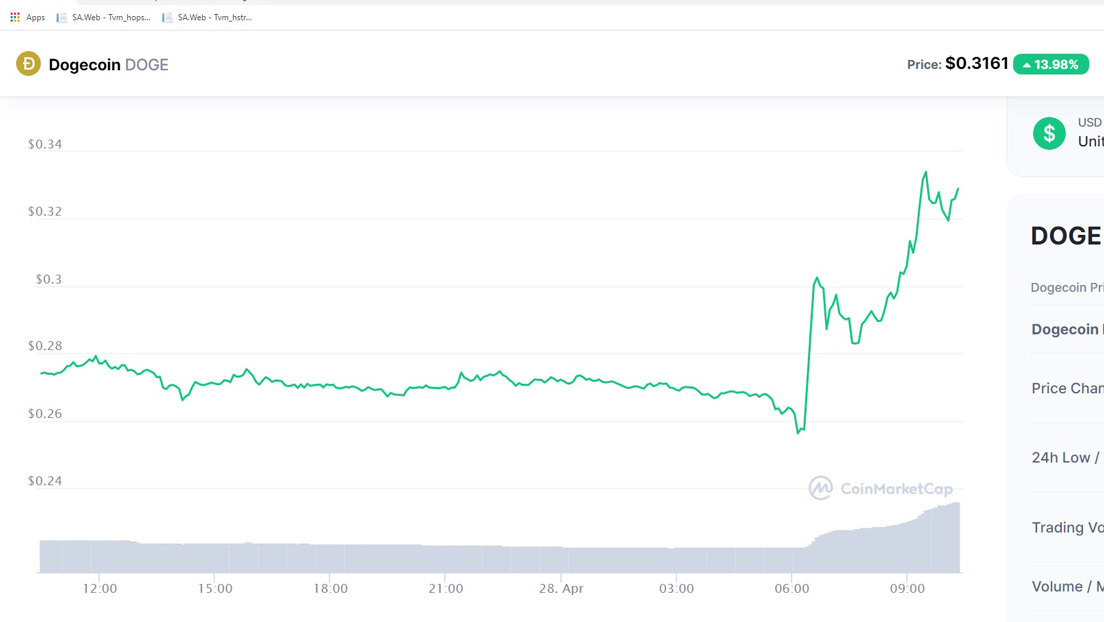1104x622 pixels.
Task: Click the 28. Apr date axis label
Action: 561,589
